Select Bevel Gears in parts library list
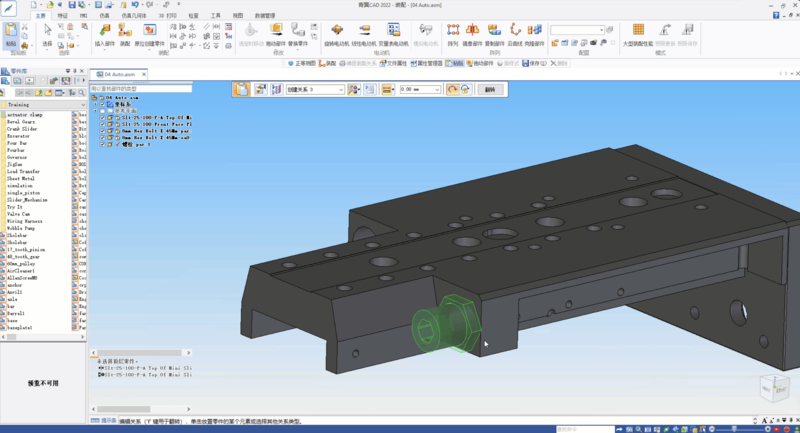Image resolution: width=800 pixels, height=433 pixels. (20, 122)
